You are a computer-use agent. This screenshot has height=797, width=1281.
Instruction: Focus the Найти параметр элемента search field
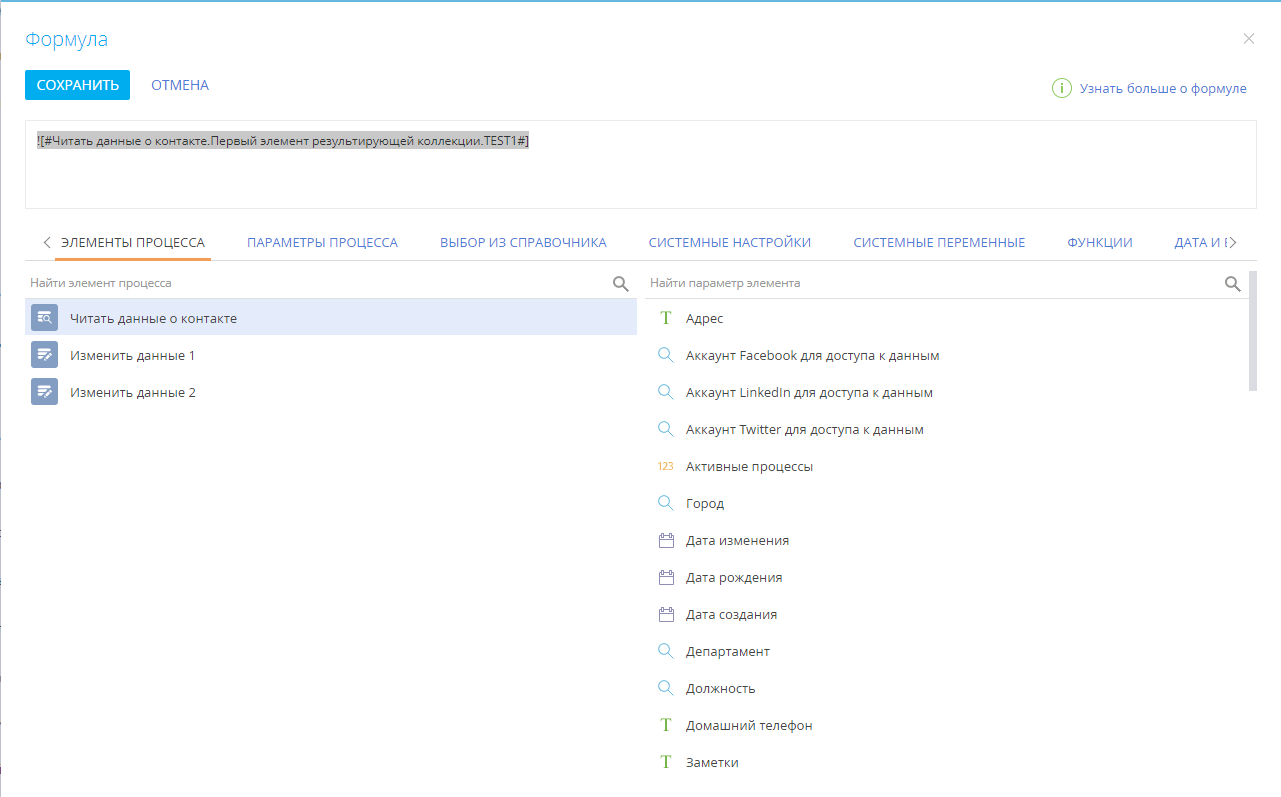[x=934, y=283]
